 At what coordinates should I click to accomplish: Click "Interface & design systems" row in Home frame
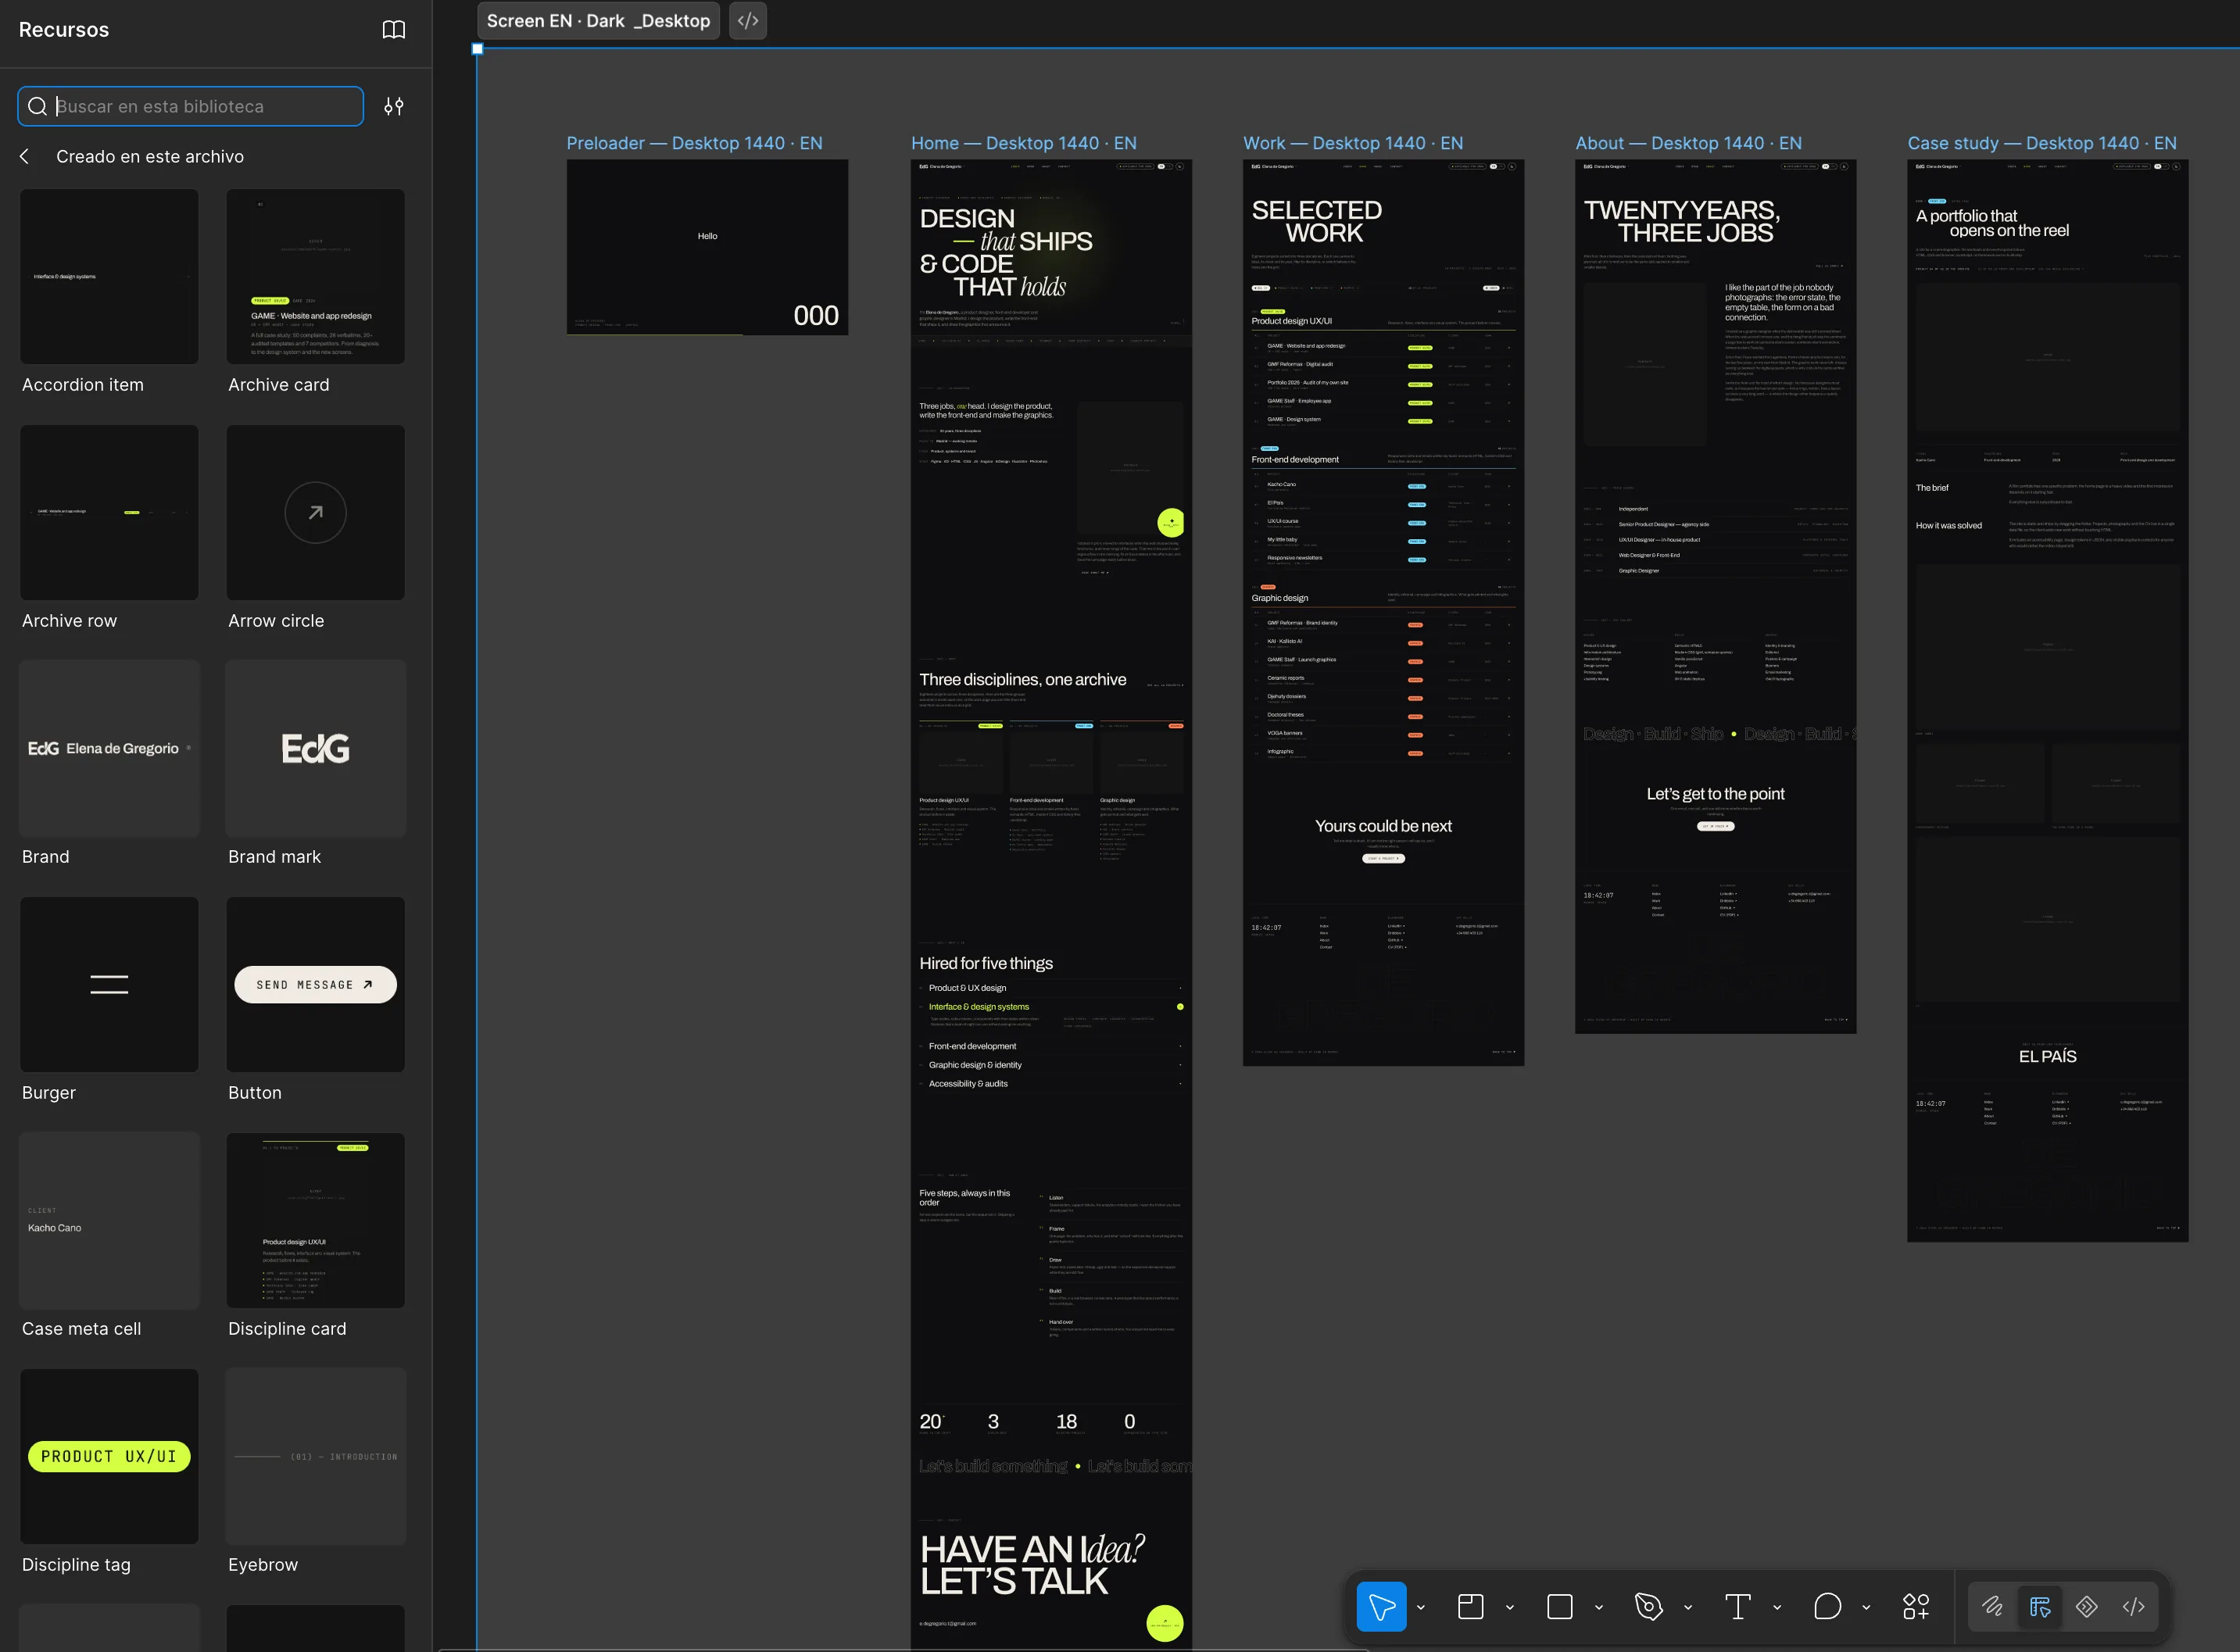point(1050,1007)
